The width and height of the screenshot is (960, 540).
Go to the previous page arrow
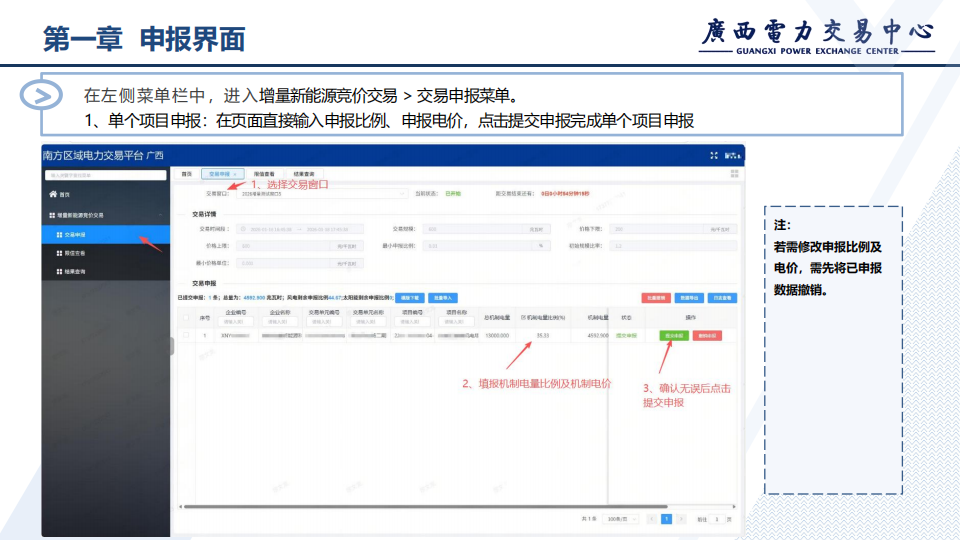click(651, 519)
